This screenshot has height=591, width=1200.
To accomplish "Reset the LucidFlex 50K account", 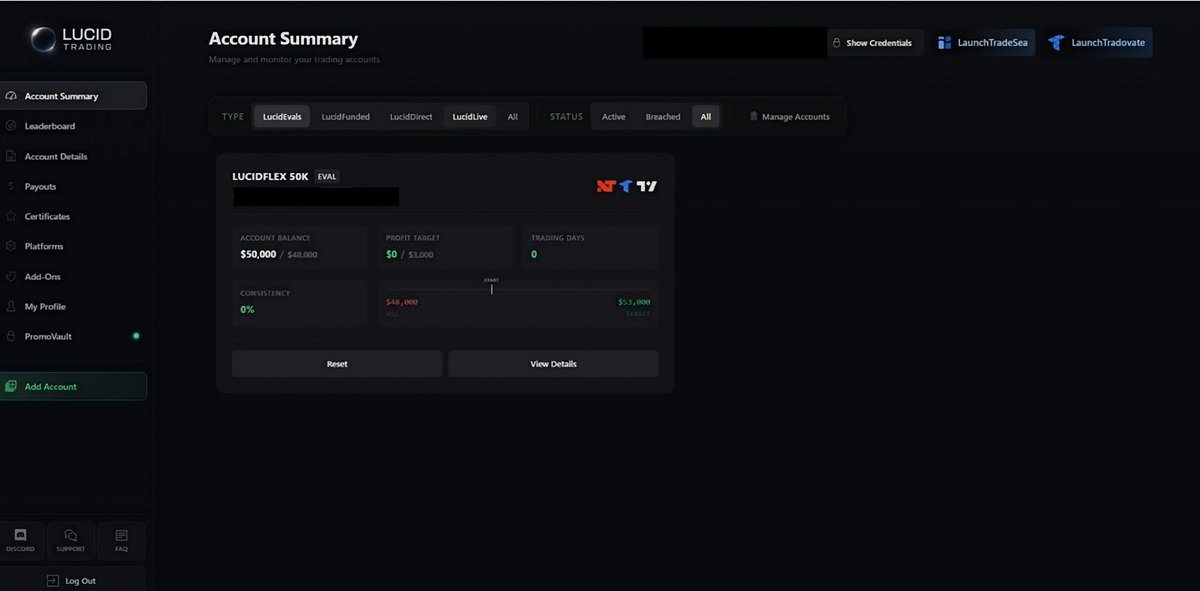I will point(337,364).
